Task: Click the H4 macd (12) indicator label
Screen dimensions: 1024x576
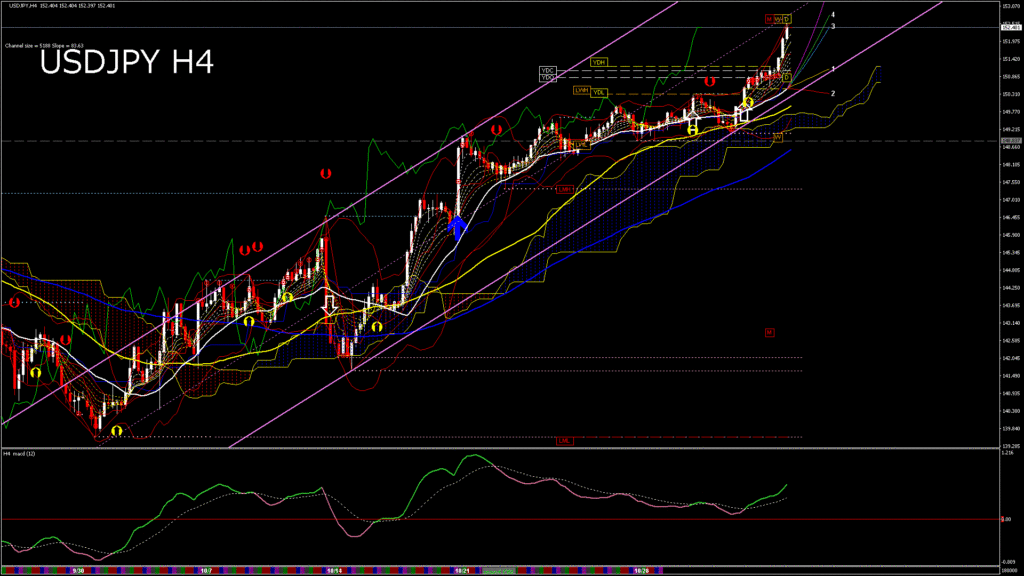Action: pos(20,453)
